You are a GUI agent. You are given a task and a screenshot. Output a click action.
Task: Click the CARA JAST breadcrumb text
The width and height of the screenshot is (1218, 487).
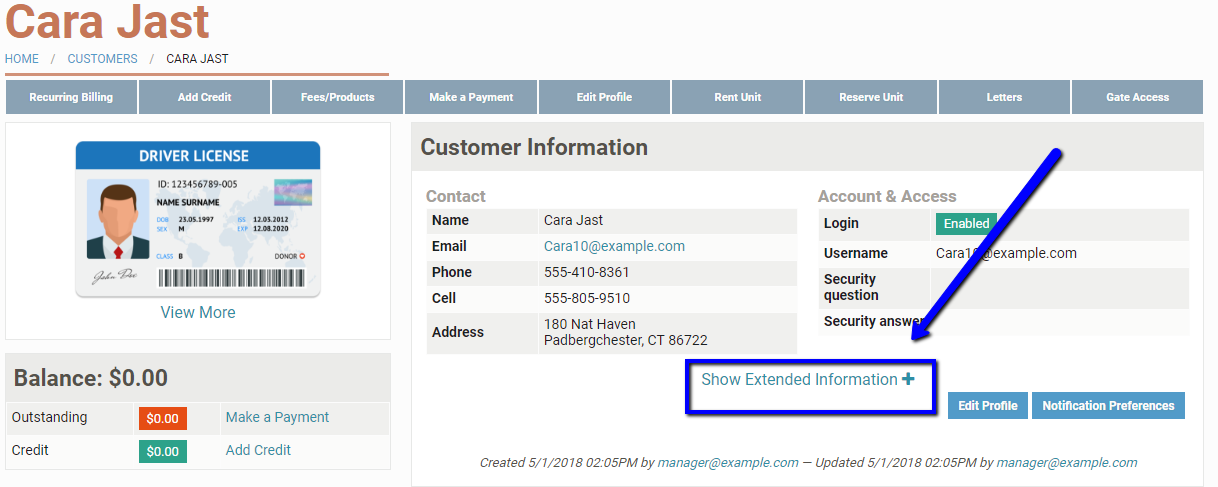(x=197, y=59)
